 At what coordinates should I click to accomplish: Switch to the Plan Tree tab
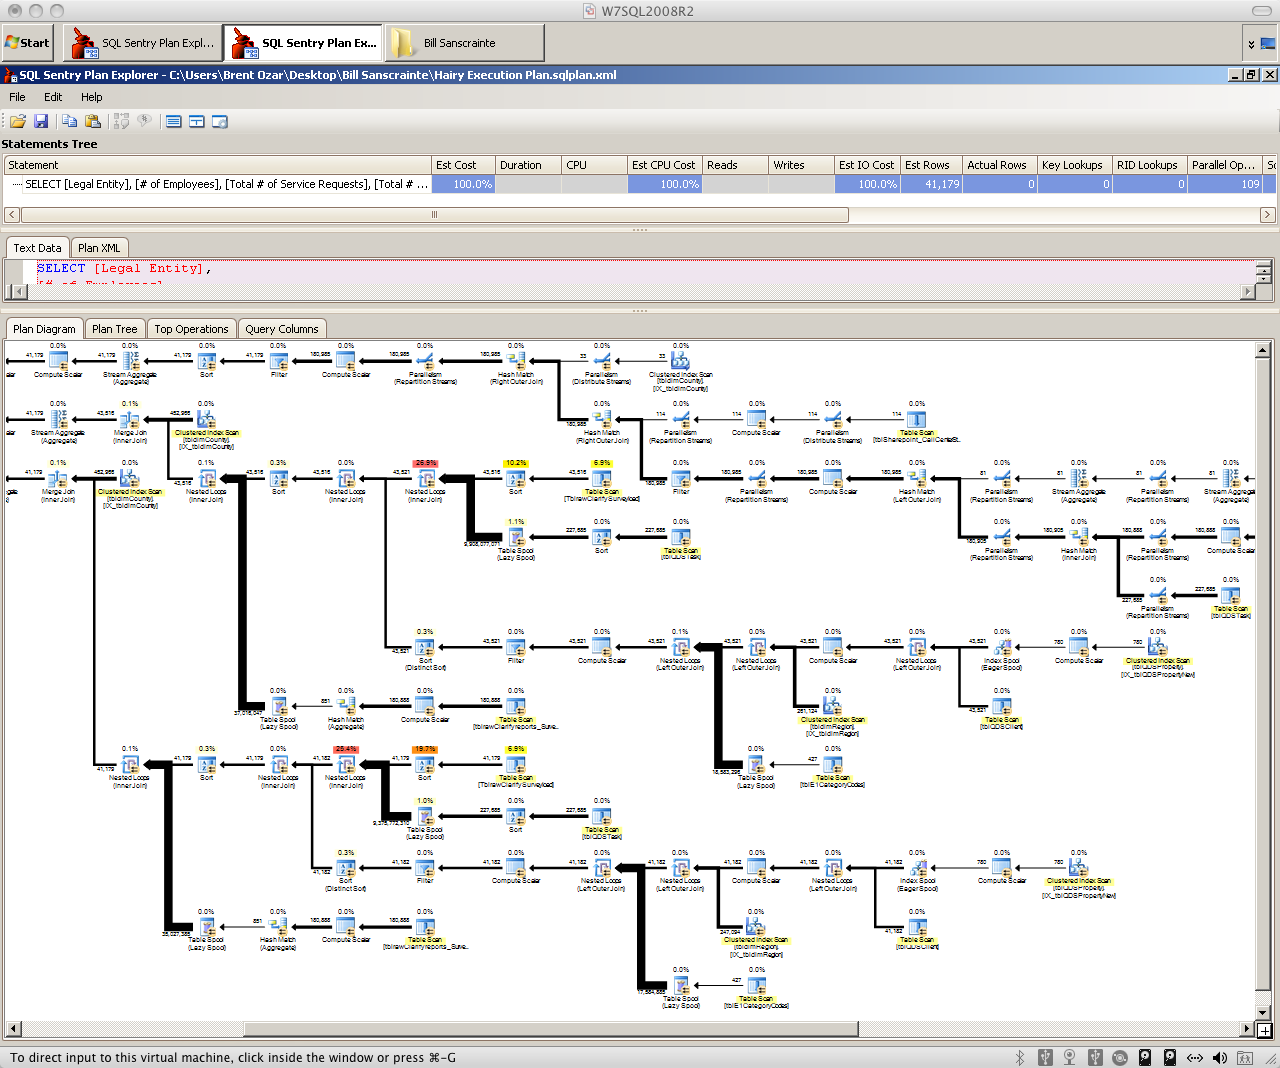[114, 329]
